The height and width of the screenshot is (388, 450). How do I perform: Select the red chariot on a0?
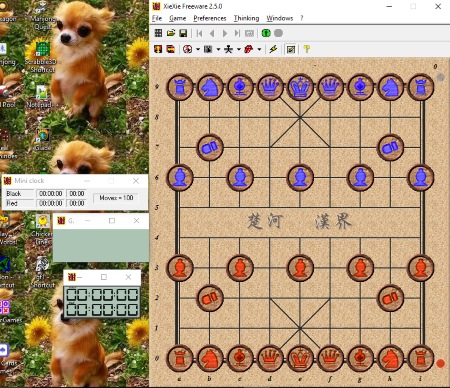(180, 358)
